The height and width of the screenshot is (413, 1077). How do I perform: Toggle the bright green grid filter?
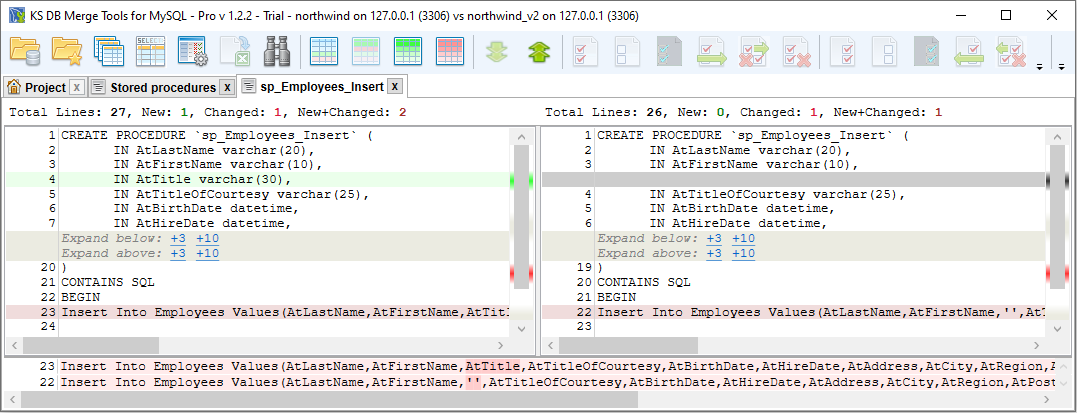[x=408, y=52]
